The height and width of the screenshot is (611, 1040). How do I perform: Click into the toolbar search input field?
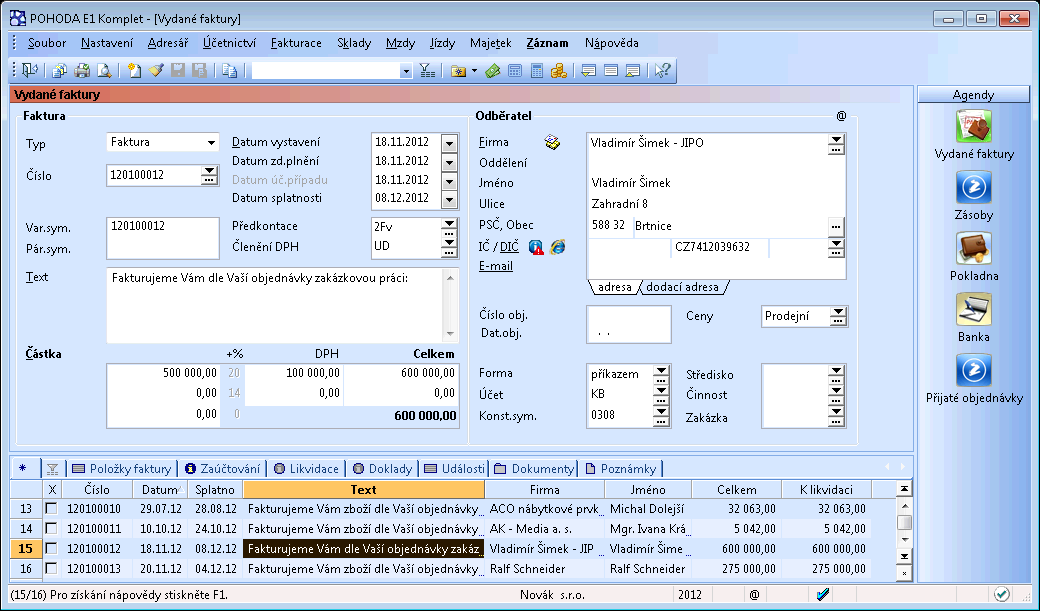(325, 71)
